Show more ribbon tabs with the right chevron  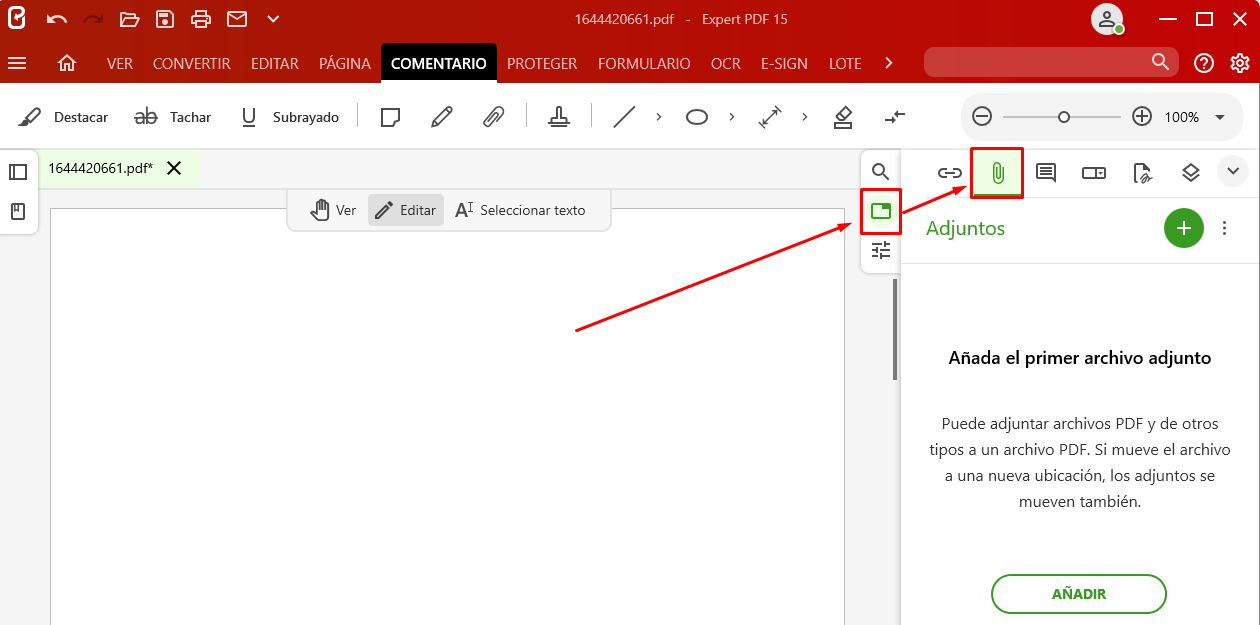pos(889,63)
